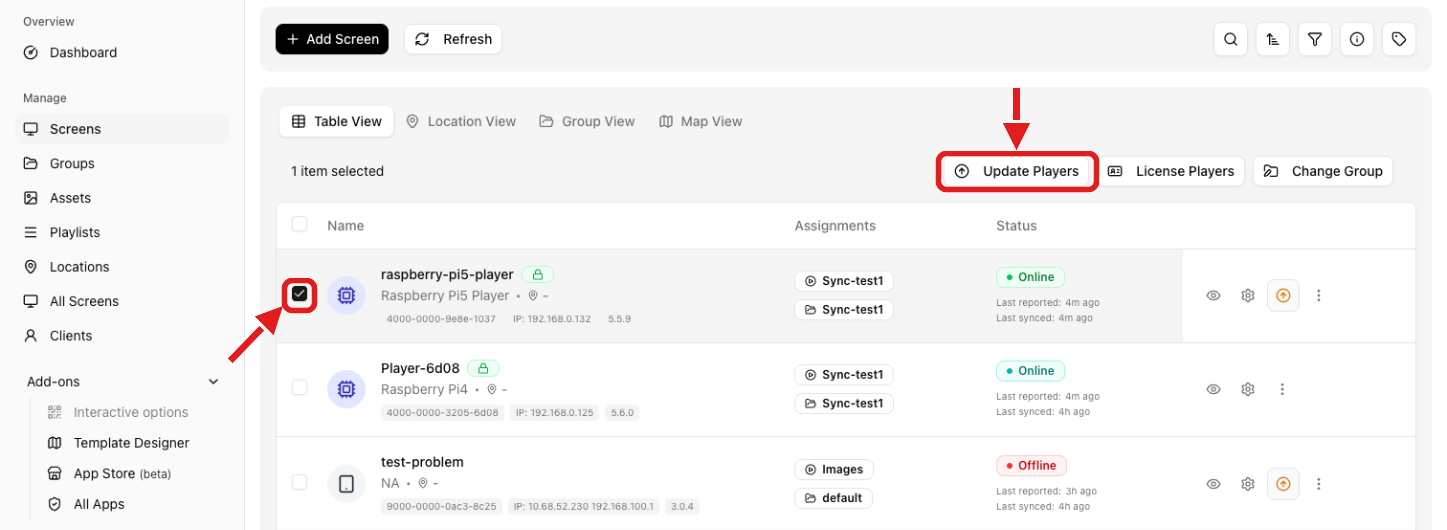This screenshot has height=530, width=1447.
Task: Open Assets in the sidebar
Action: [x=122, y=198]
